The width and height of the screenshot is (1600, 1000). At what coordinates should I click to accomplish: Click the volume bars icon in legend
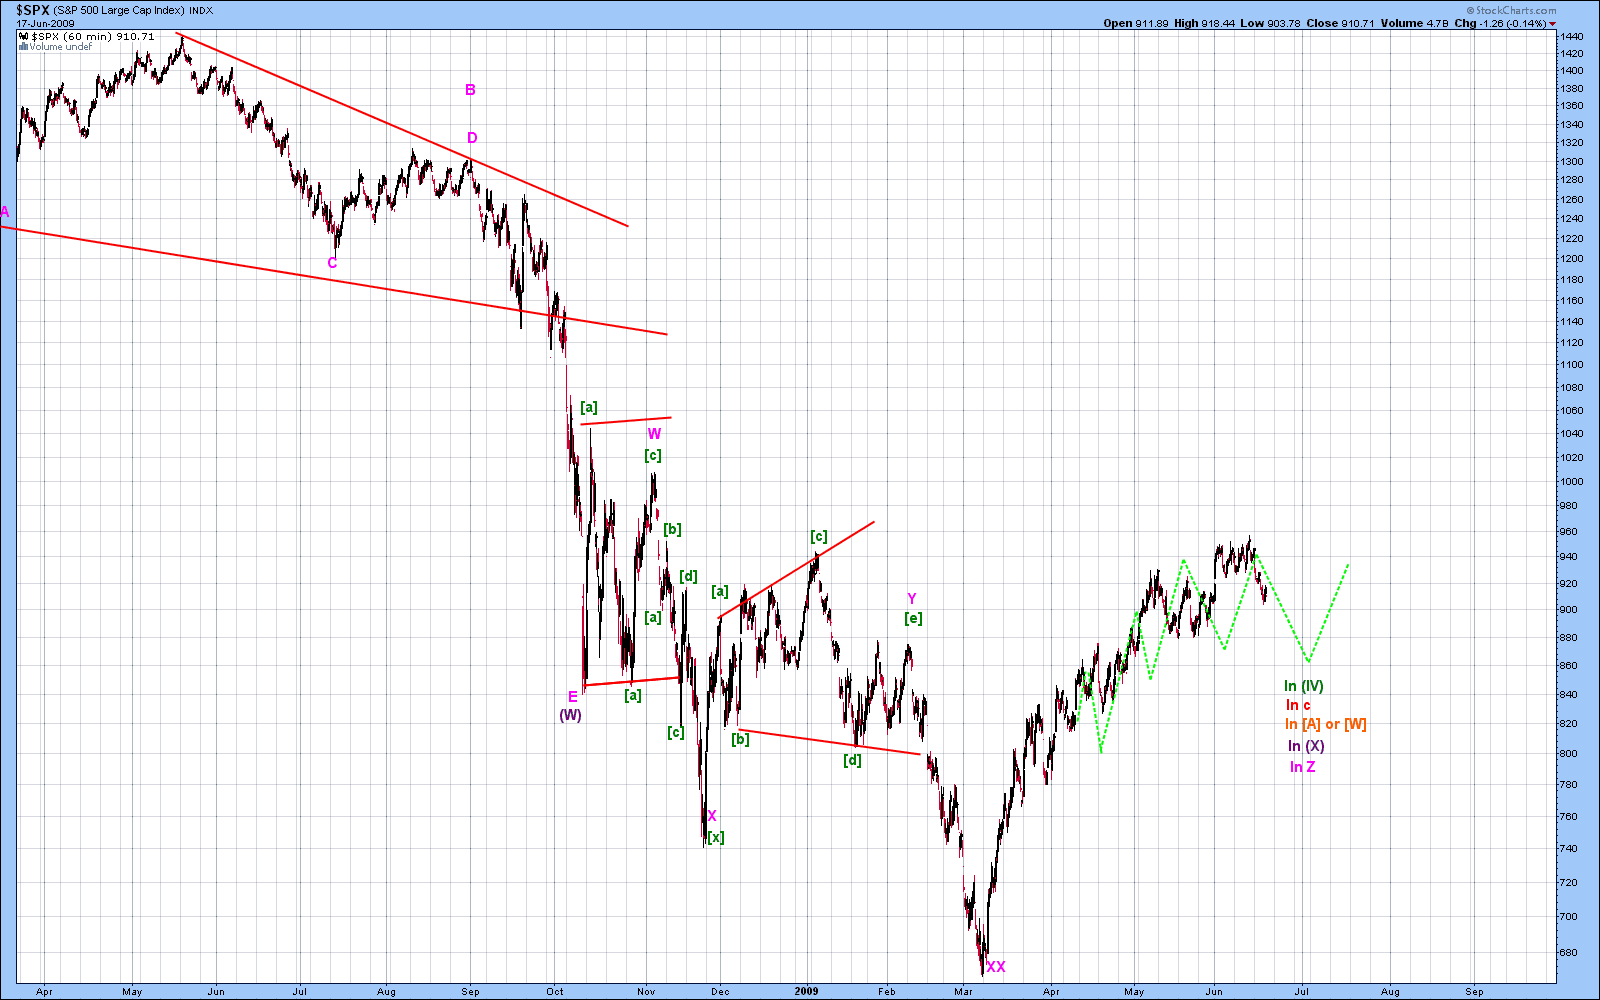coord(24,47)
